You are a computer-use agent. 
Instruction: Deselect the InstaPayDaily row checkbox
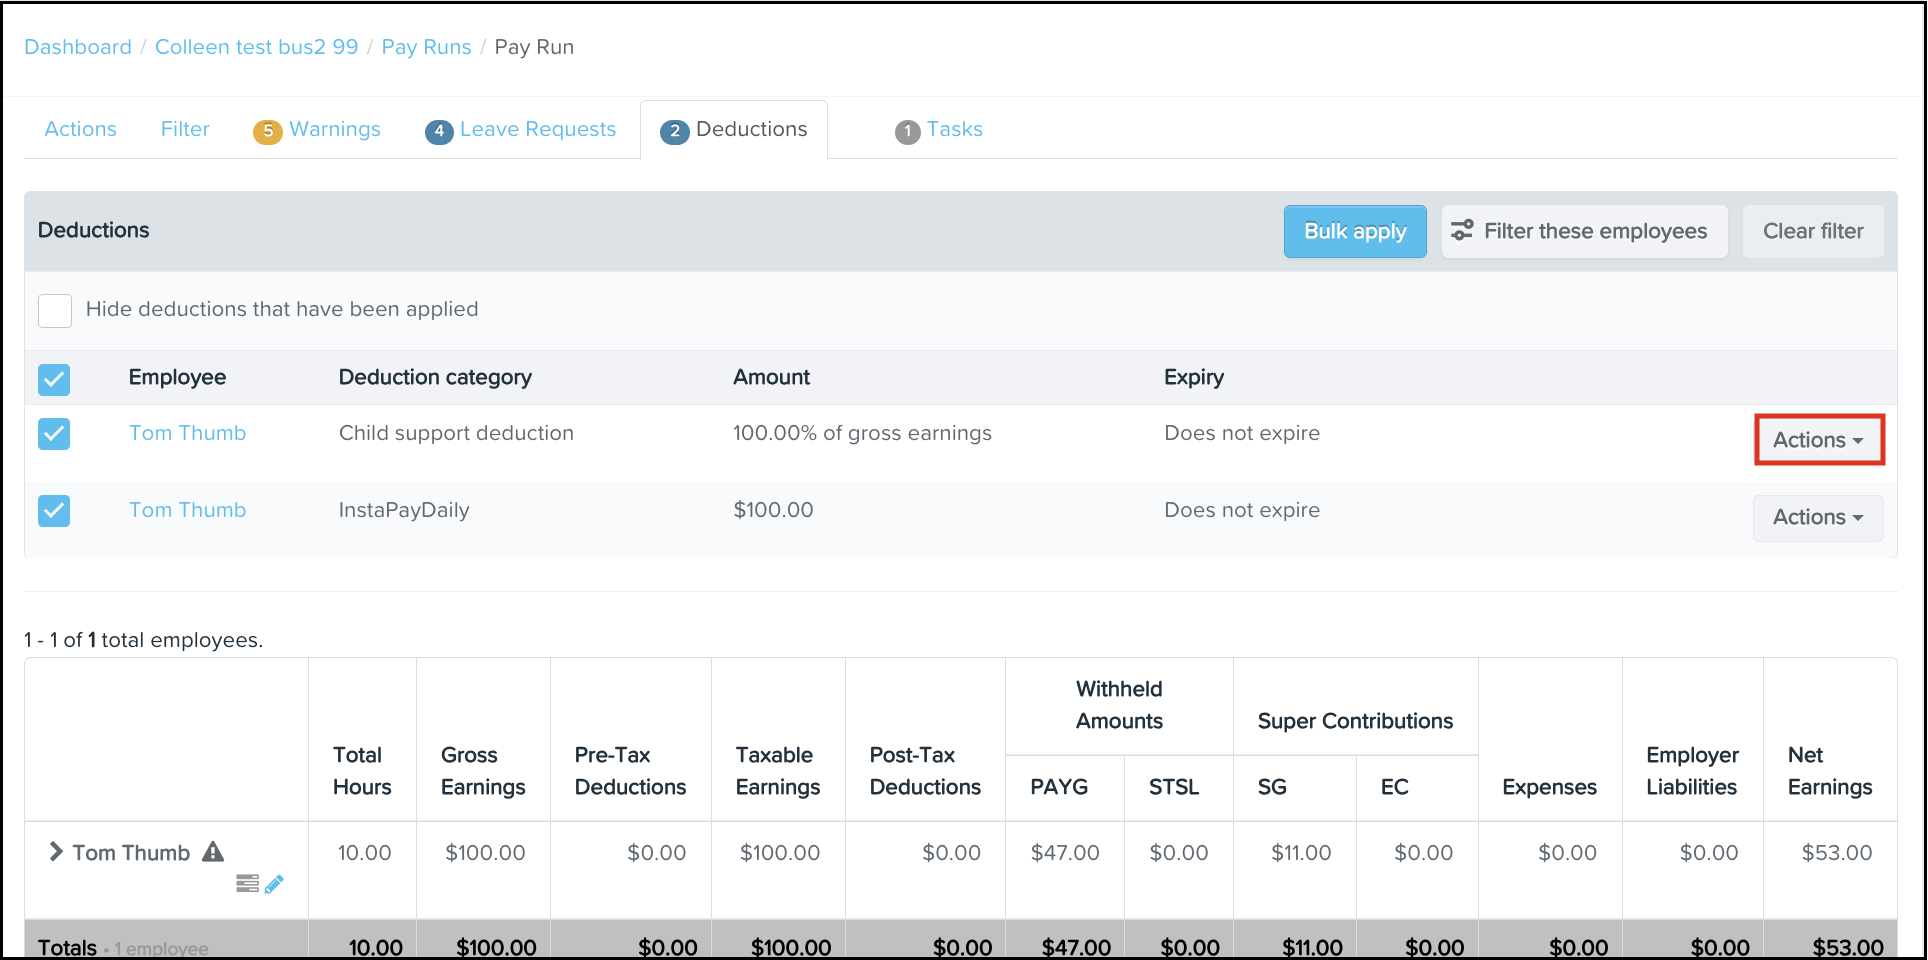(x=54, y=511)
